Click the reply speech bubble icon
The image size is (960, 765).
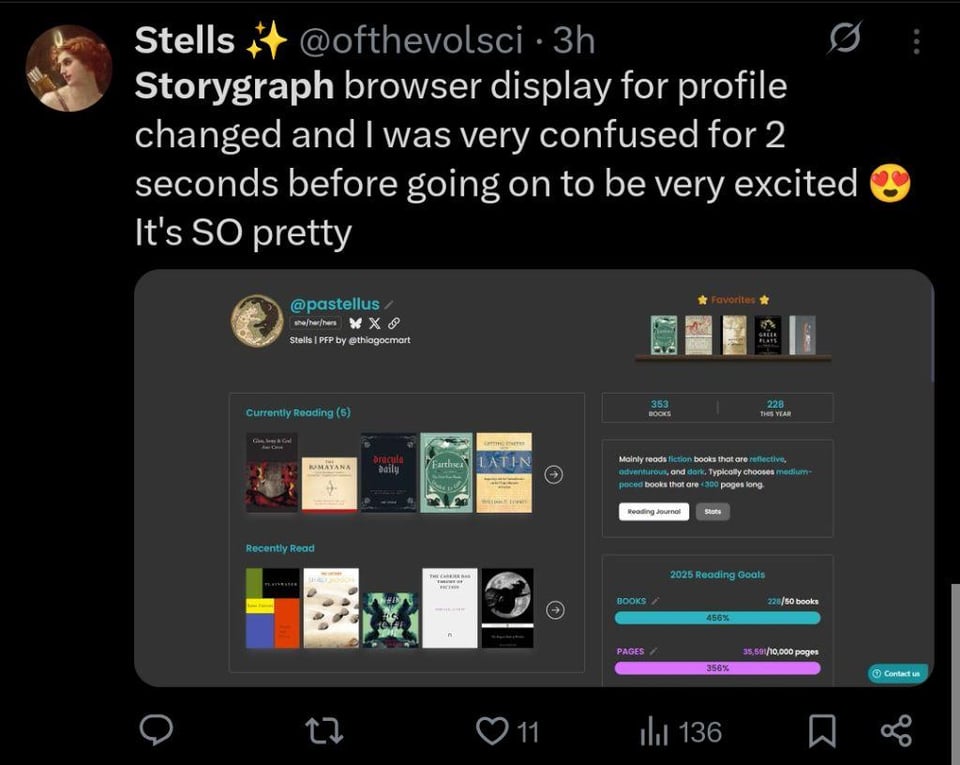[155, 731]
